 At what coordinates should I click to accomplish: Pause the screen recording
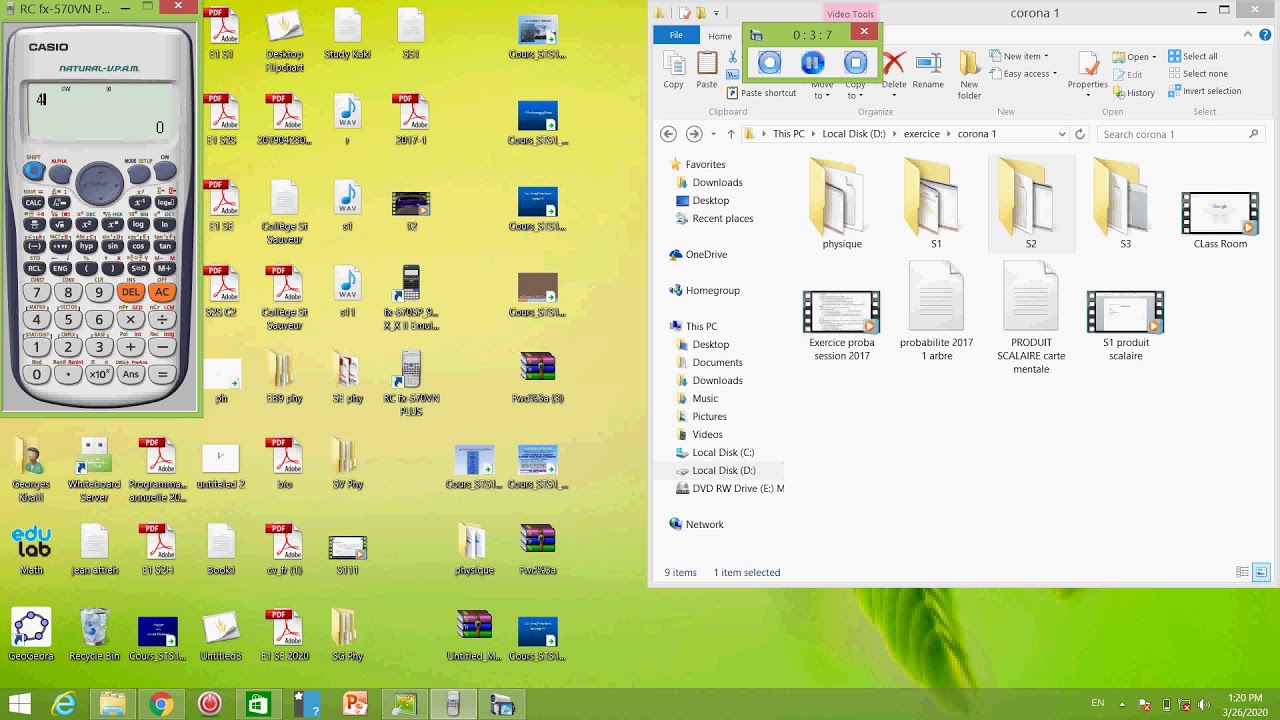click(x=812, y=63)
